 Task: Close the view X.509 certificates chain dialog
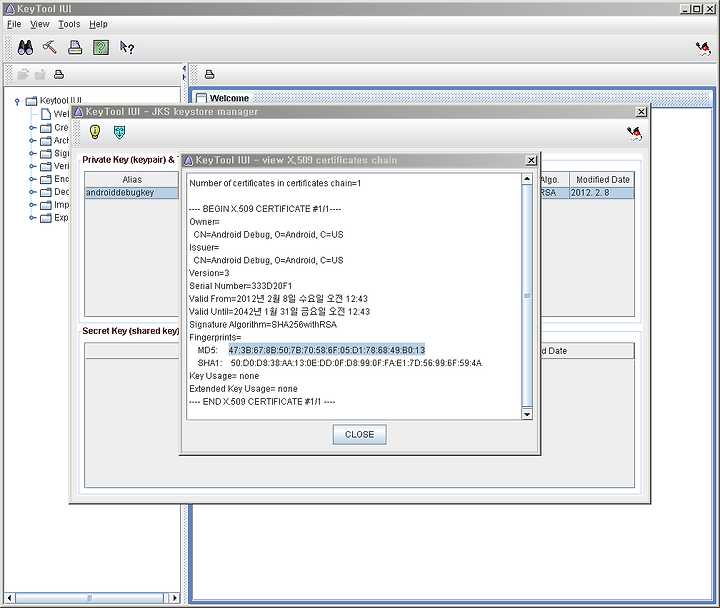[531, 160]
